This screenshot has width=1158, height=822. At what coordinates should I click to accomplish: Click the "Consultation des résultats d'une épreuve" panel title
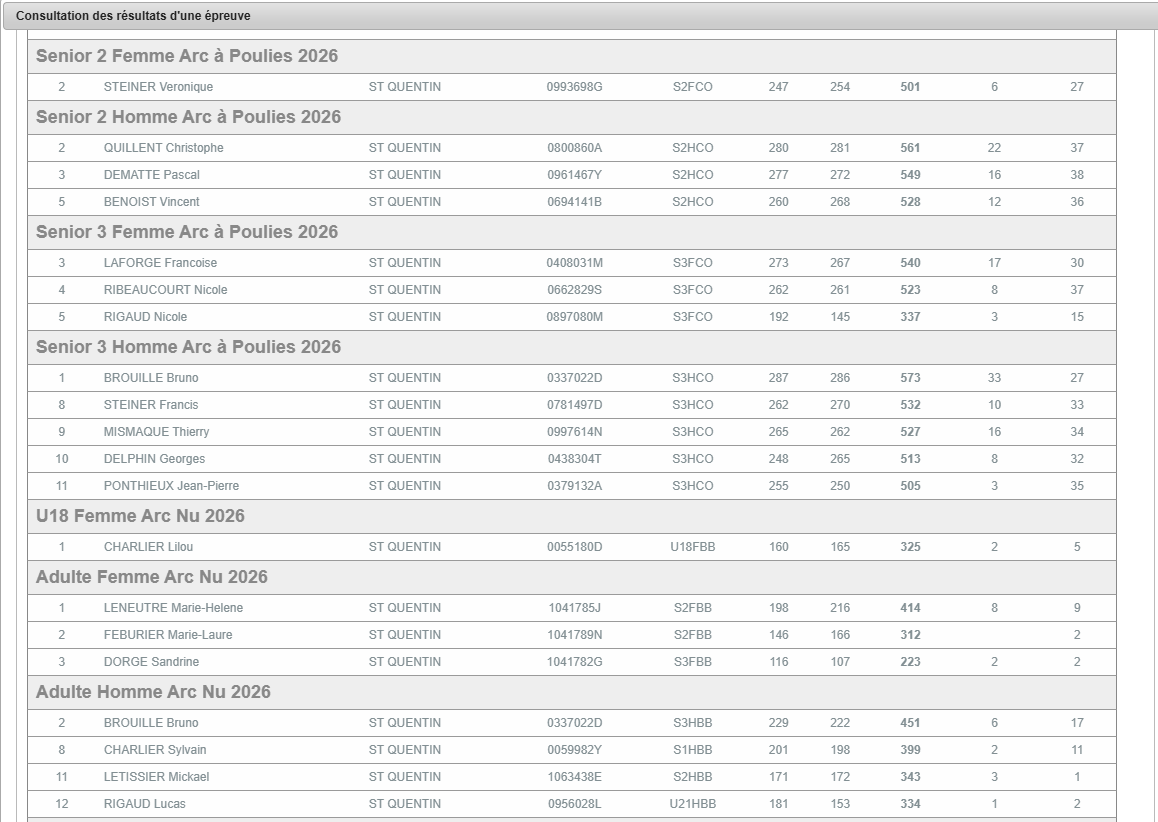pos(133,16)
